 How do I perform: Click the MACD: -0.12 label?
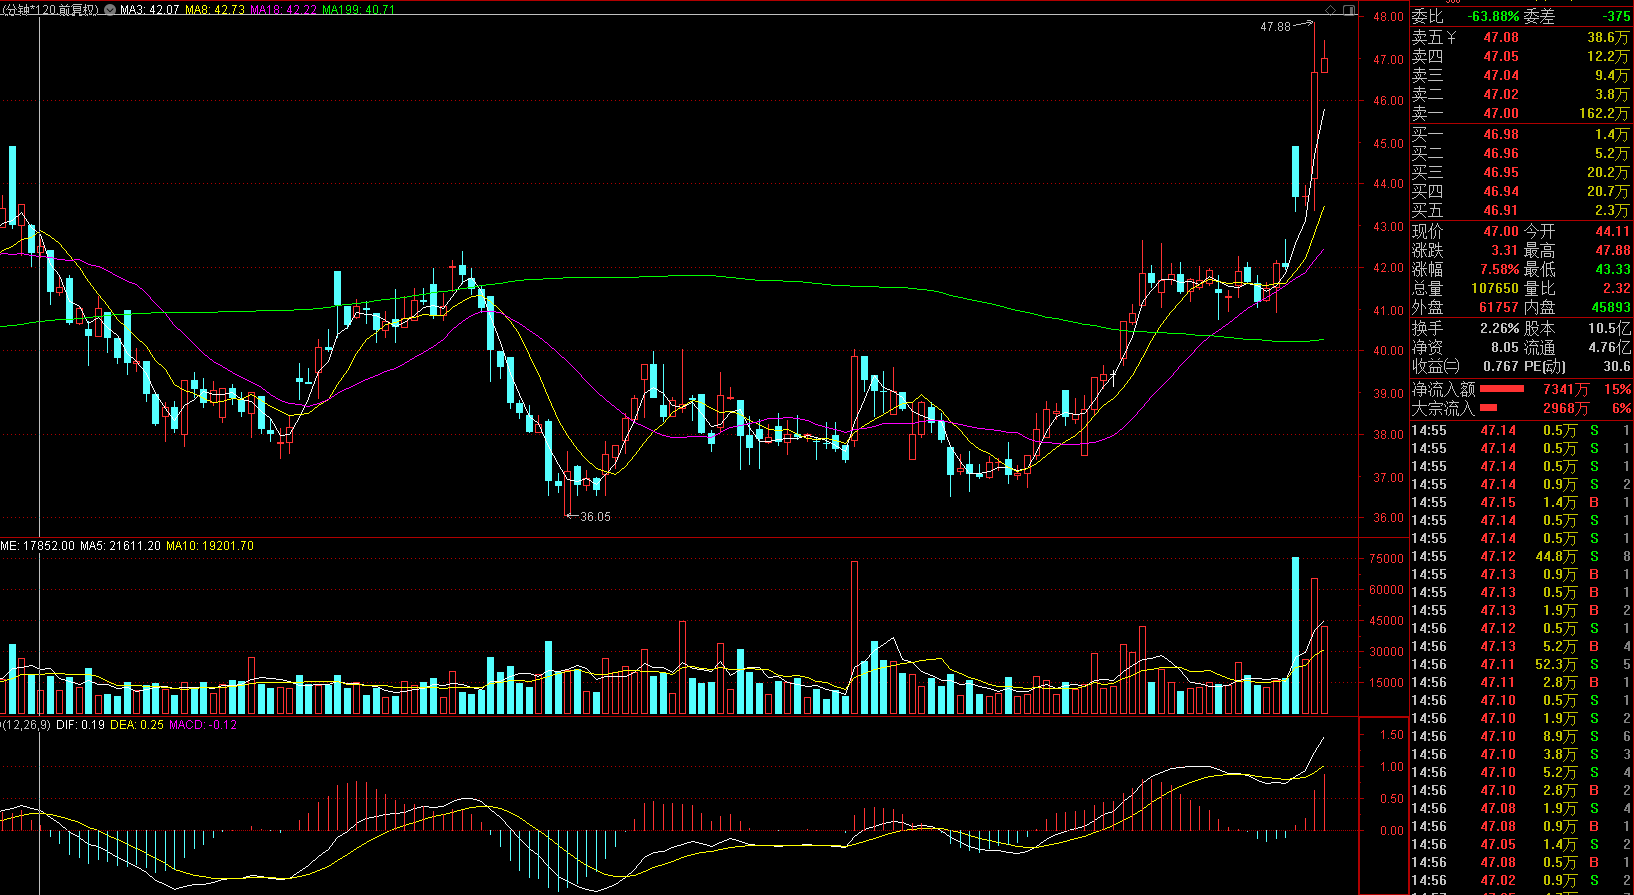click(203, 725)
